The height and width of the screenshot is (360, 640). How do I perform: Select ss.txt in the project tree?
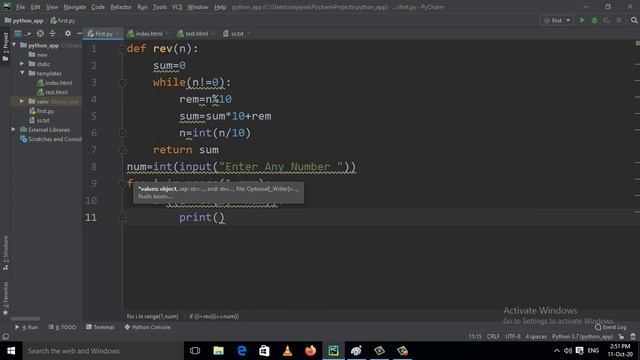point(39,120)
